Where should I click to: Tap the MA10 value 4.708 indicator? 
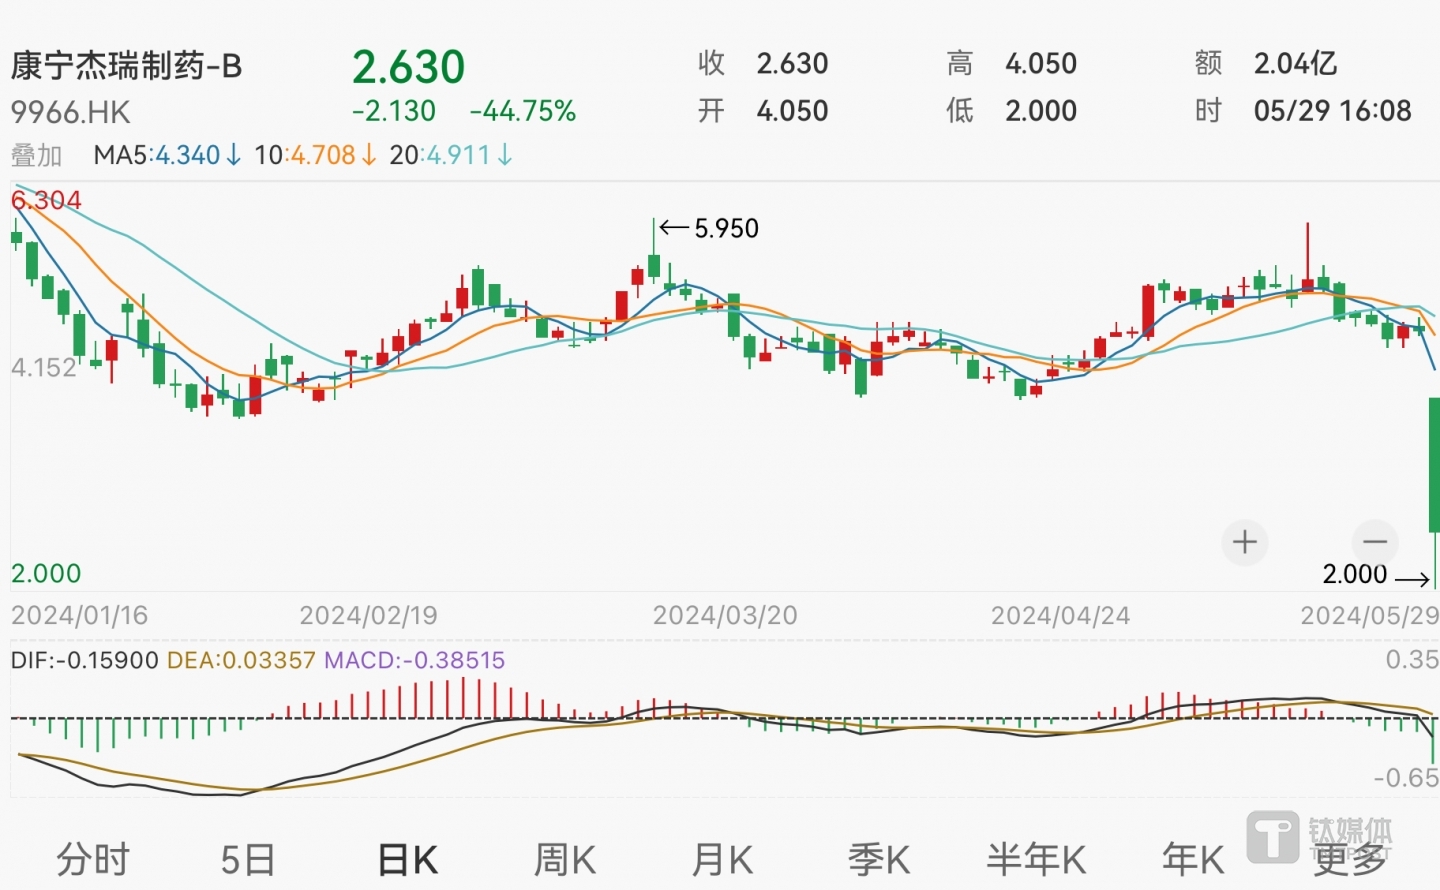click(x=314, y=155)
